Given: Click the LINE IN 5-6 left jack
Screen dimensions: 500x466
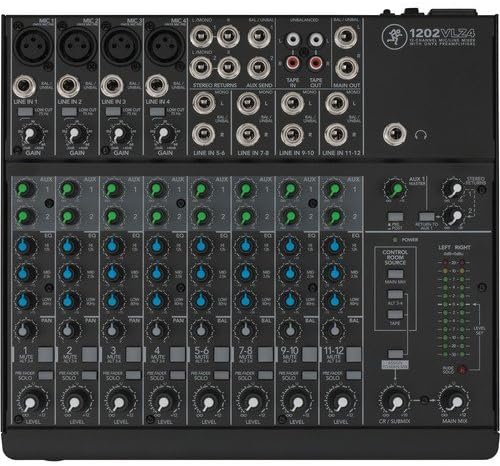Looking at the screenshot, I should pos(204,103).
